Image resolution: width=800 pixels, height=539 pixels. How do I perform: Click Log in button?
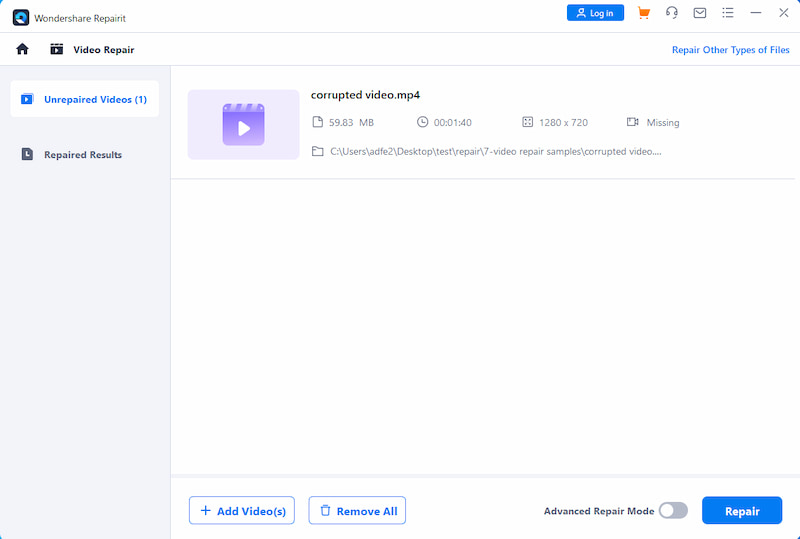[x=595, y=13]
